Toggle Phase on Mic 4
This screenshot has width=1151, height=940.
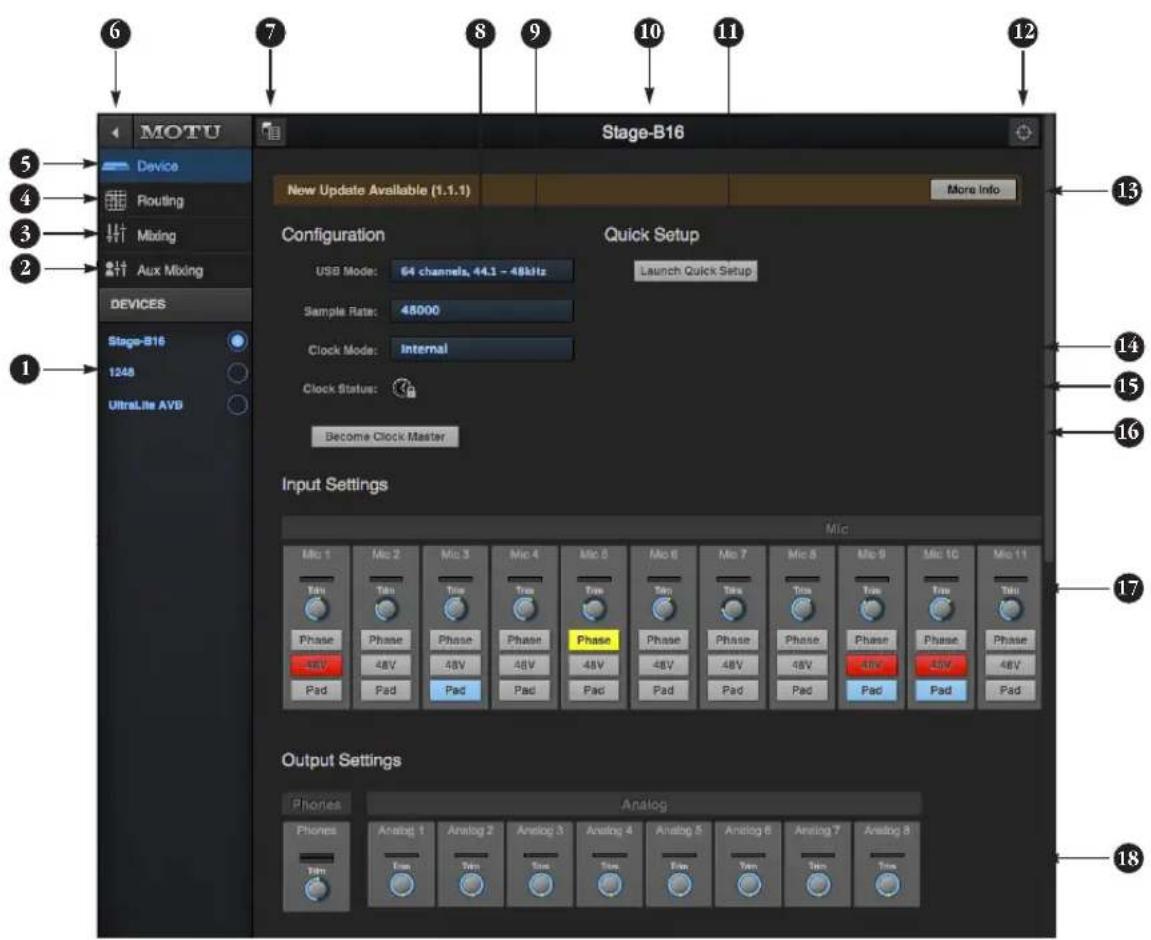524,640
